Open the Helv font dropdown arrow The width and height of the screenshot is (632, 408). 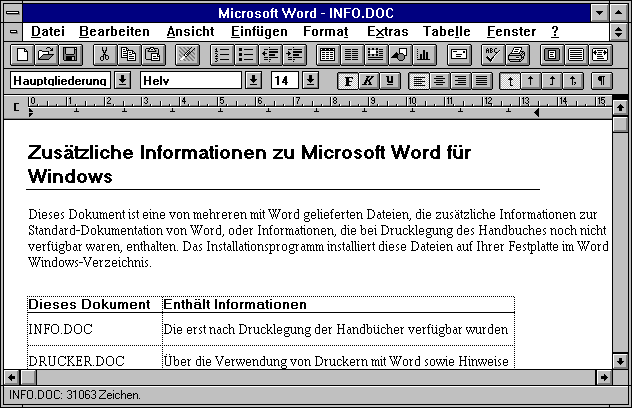[254, 81]
